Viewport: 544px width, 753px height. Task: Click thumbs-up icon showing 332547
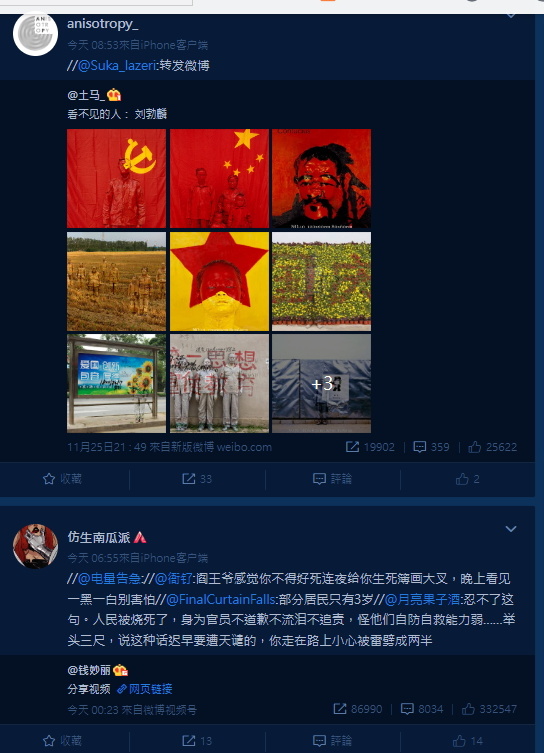[x=468, y=709]
